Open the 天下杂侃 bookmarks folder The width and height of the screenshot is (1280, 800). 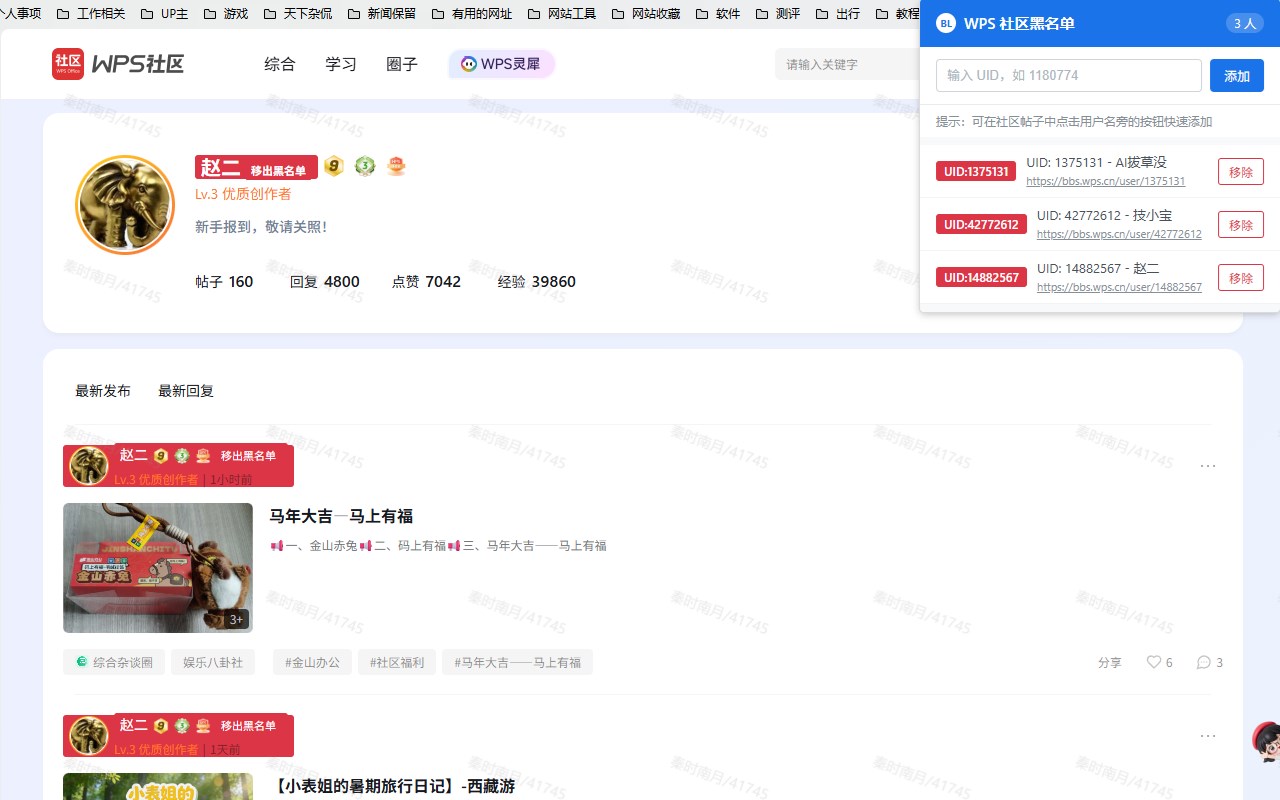[x=298, y=14]
